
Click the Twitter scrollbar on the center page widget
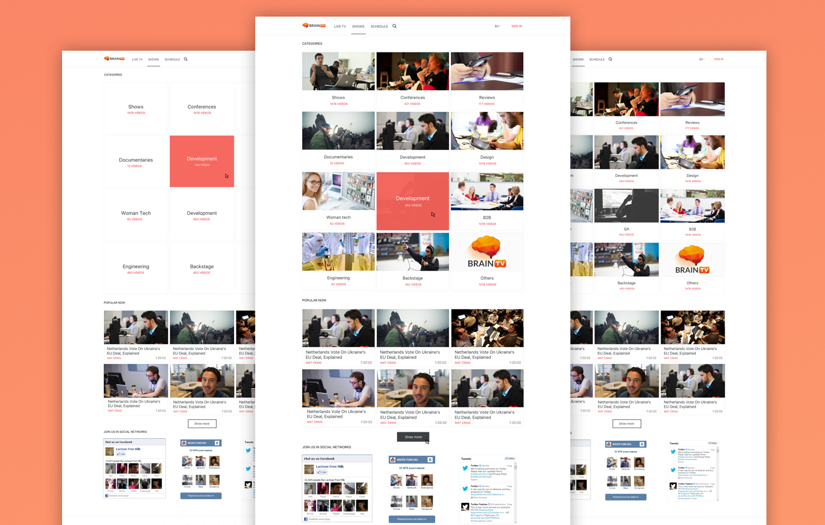(x=516, y=492)
